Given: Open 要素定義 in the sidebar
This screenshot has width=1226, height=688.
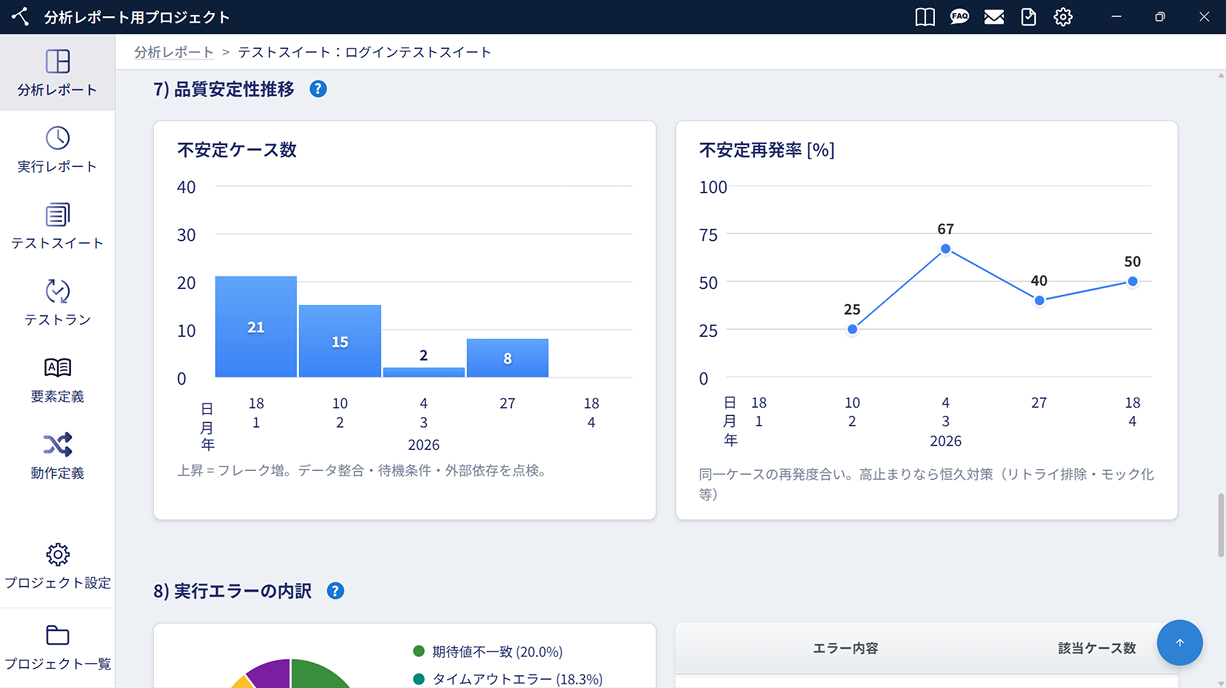Looking at the screenshot, I should pyautogui.click(x=57, y=381).
